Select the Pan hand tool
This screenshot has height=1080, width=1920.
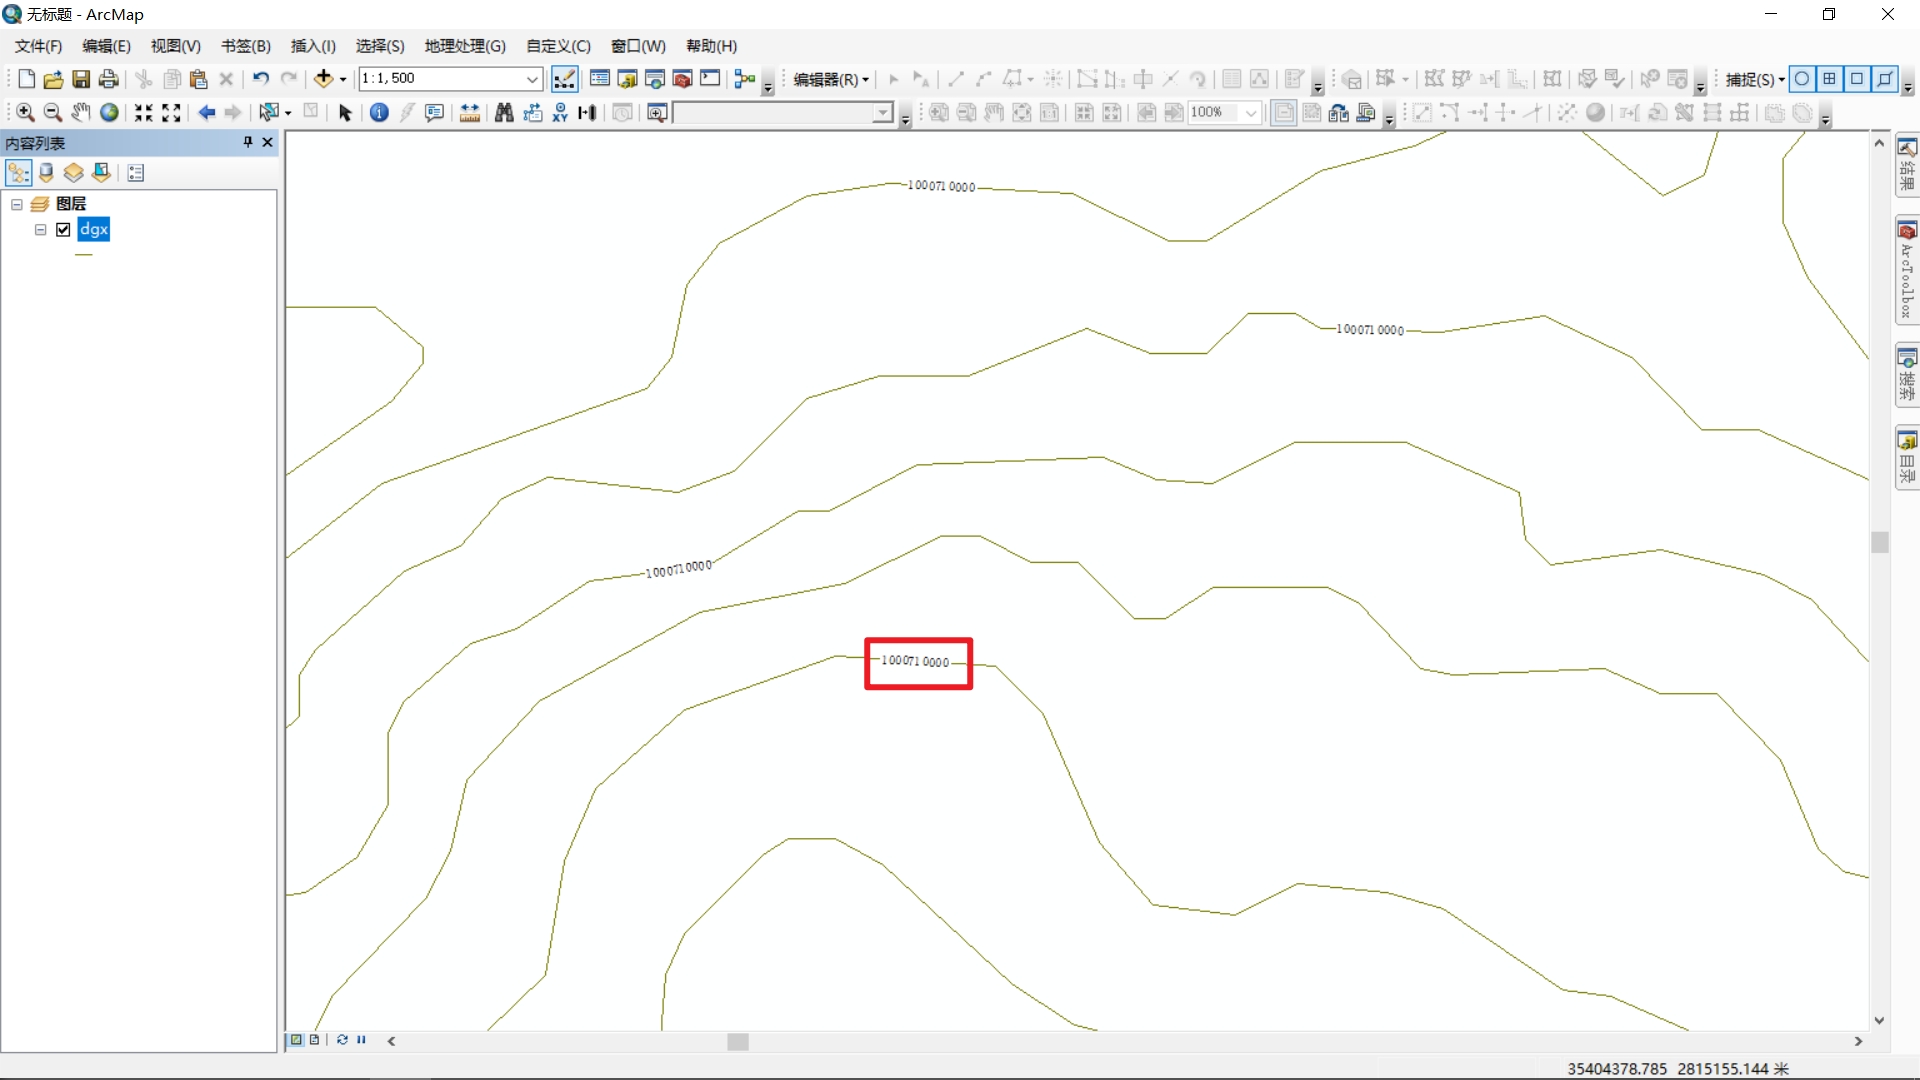(x=81, y=113)
